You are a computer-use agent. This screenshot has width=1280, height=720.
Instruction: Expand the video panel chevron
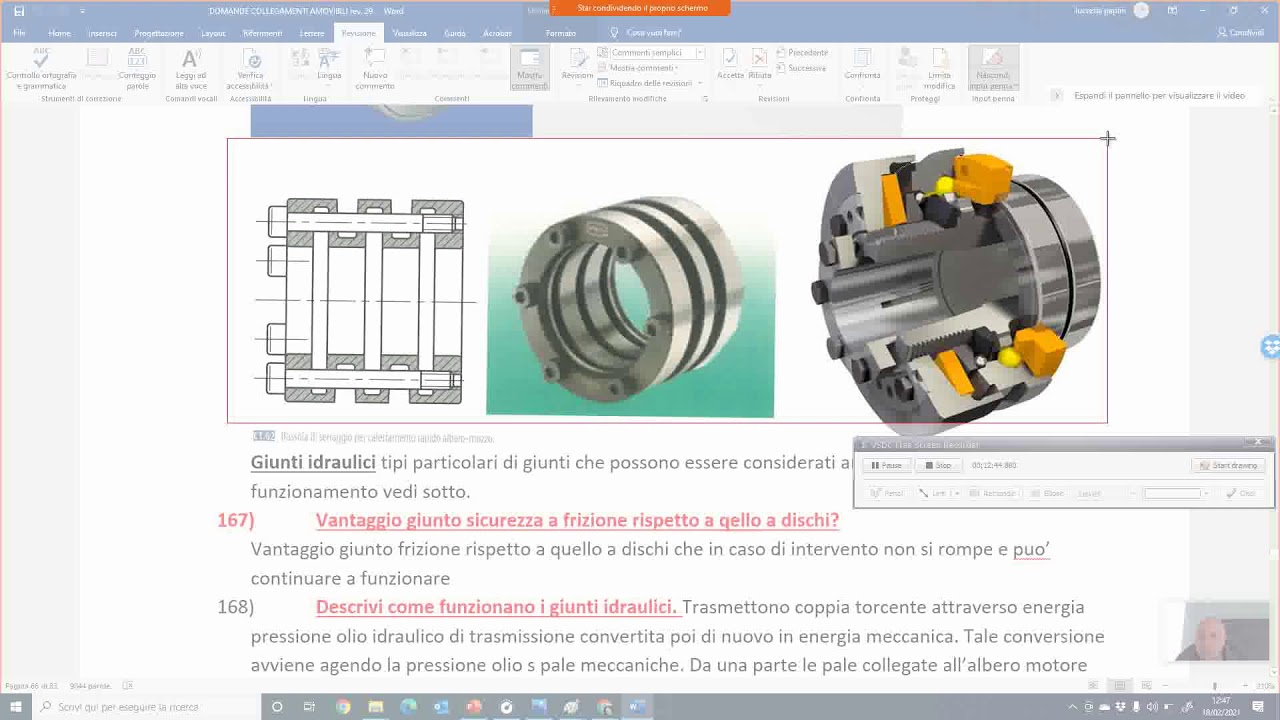(x=1056, y=96)
